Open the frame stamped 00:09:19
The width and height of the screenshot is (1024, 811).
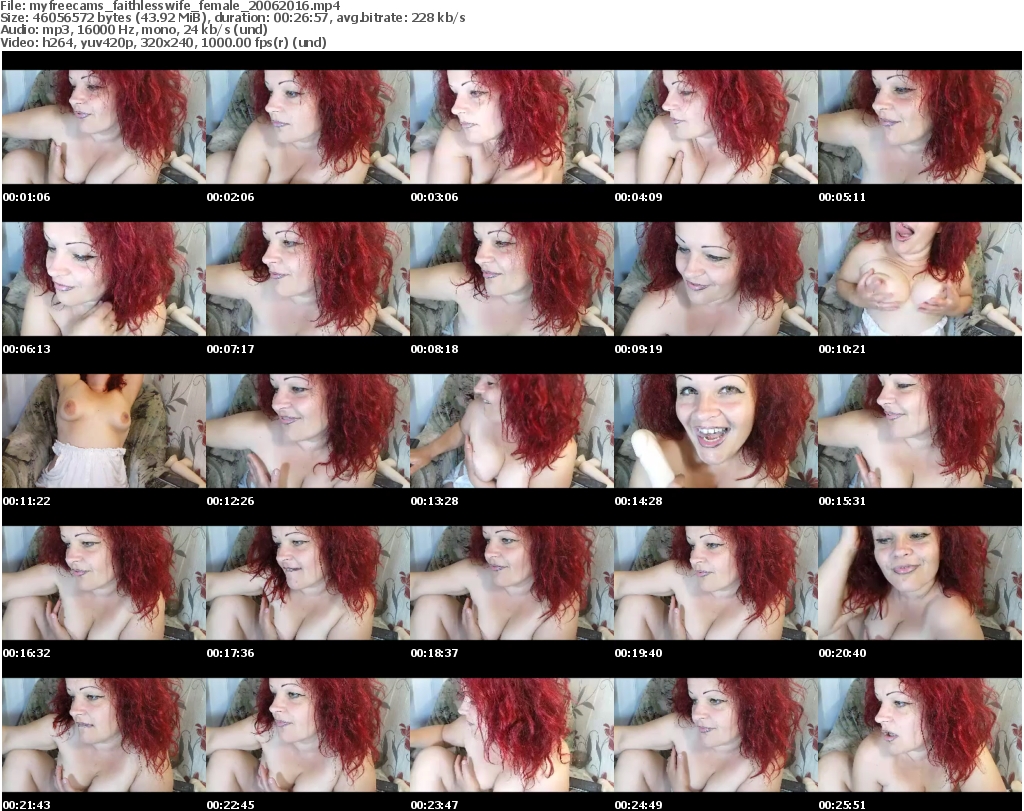pos(716,279)
